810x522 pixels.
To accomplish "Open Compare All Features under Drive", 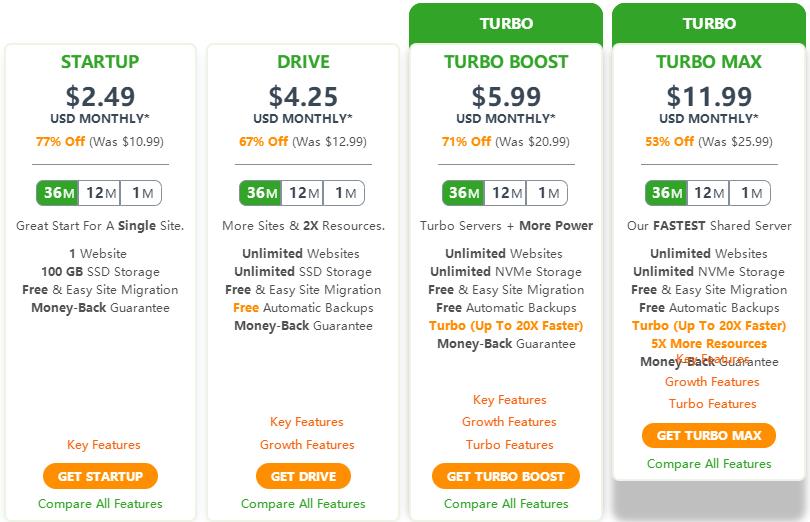I will pos(303,504).
